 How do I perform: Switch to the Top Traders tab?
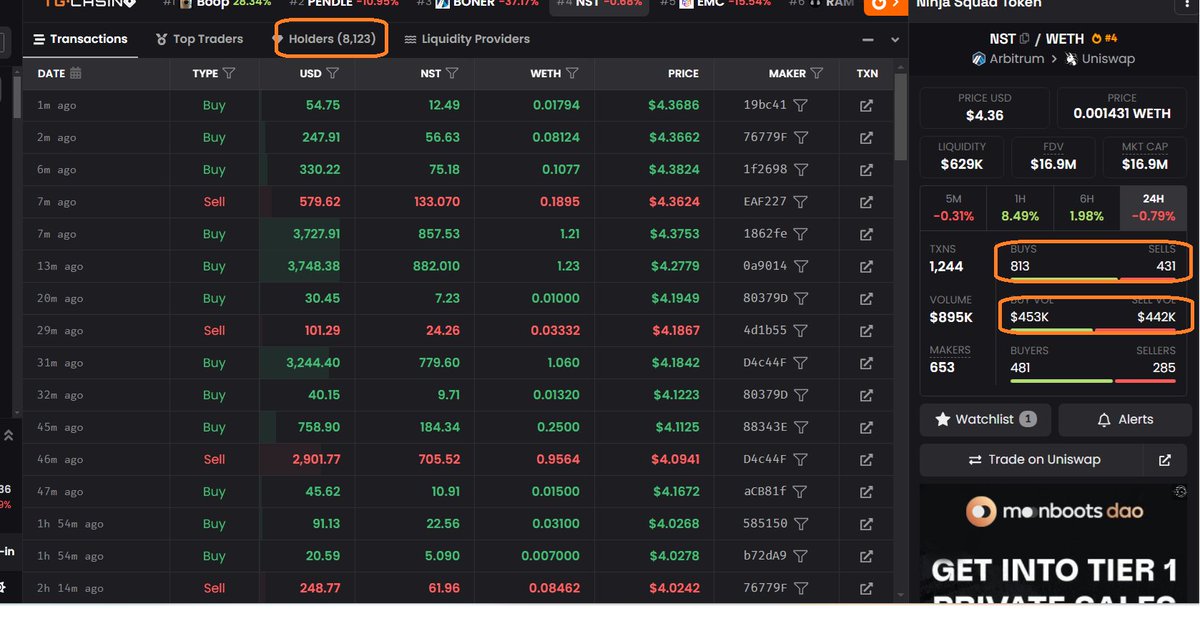coord(200,39)
